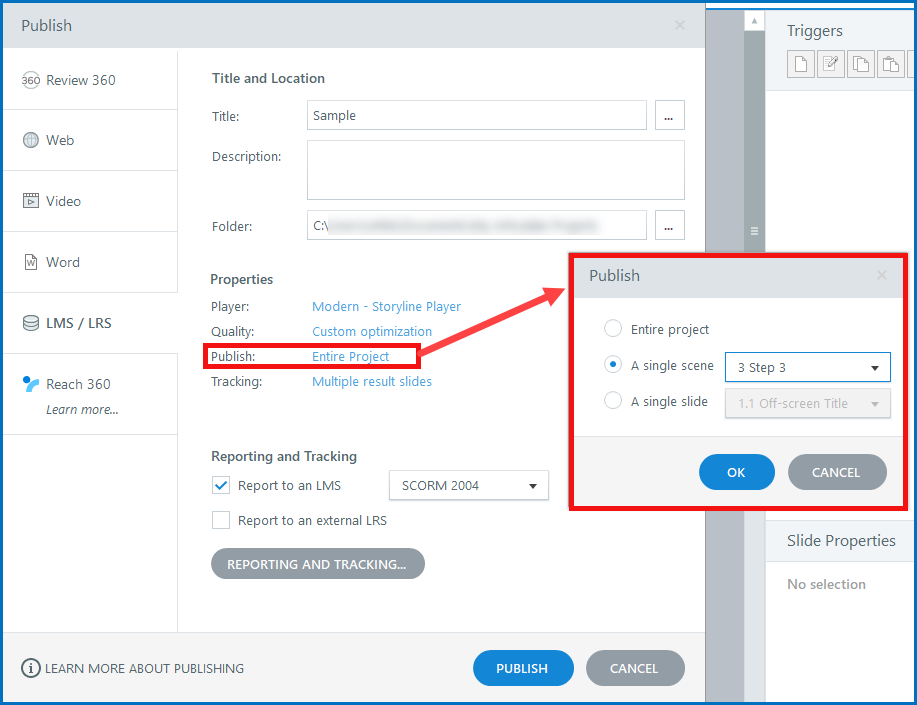Click Cancel in the small Publish popup
Image resolution: width=917 pixels, height=705 pixels.
836,472
